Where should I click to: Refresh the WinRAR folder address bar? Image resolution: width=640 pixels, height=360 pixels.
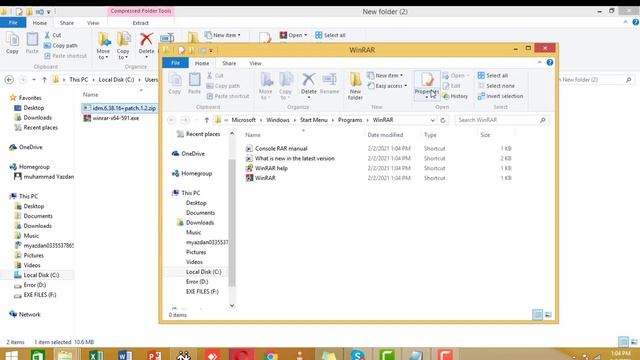click(x=443, y=120)
